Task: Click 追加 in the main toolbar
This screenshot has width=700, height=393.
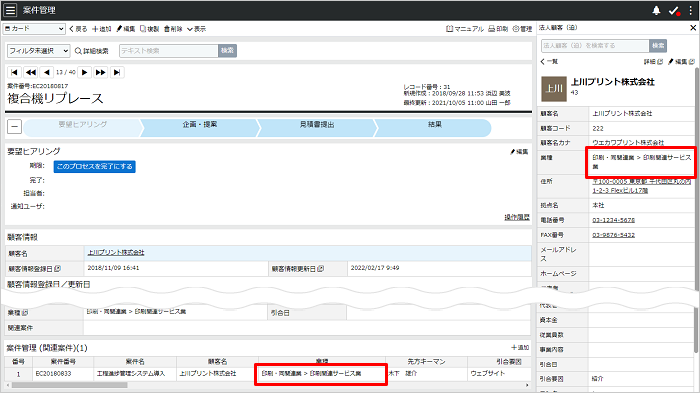Action: click(102, 29)
